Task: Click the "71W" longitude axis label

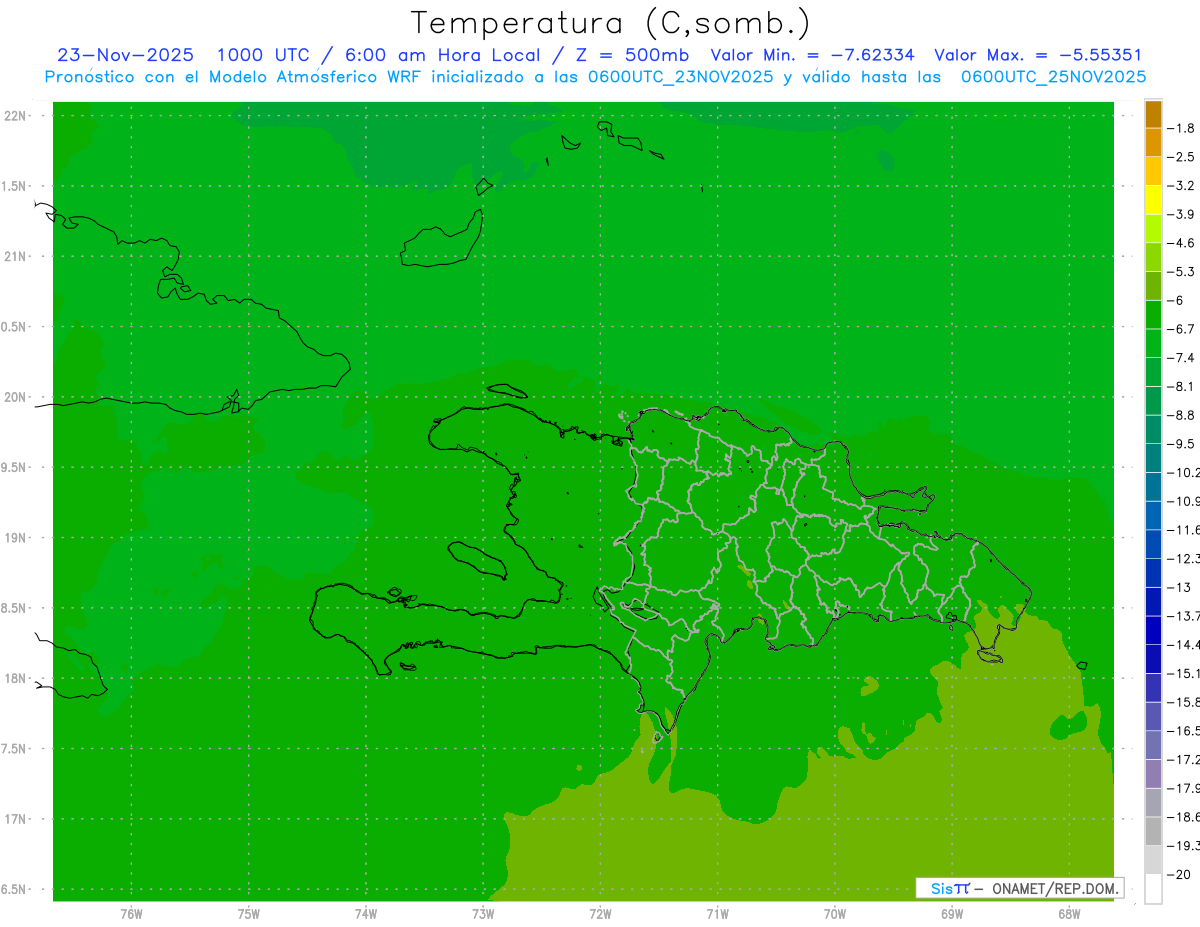Action: [x=717, y=914]
